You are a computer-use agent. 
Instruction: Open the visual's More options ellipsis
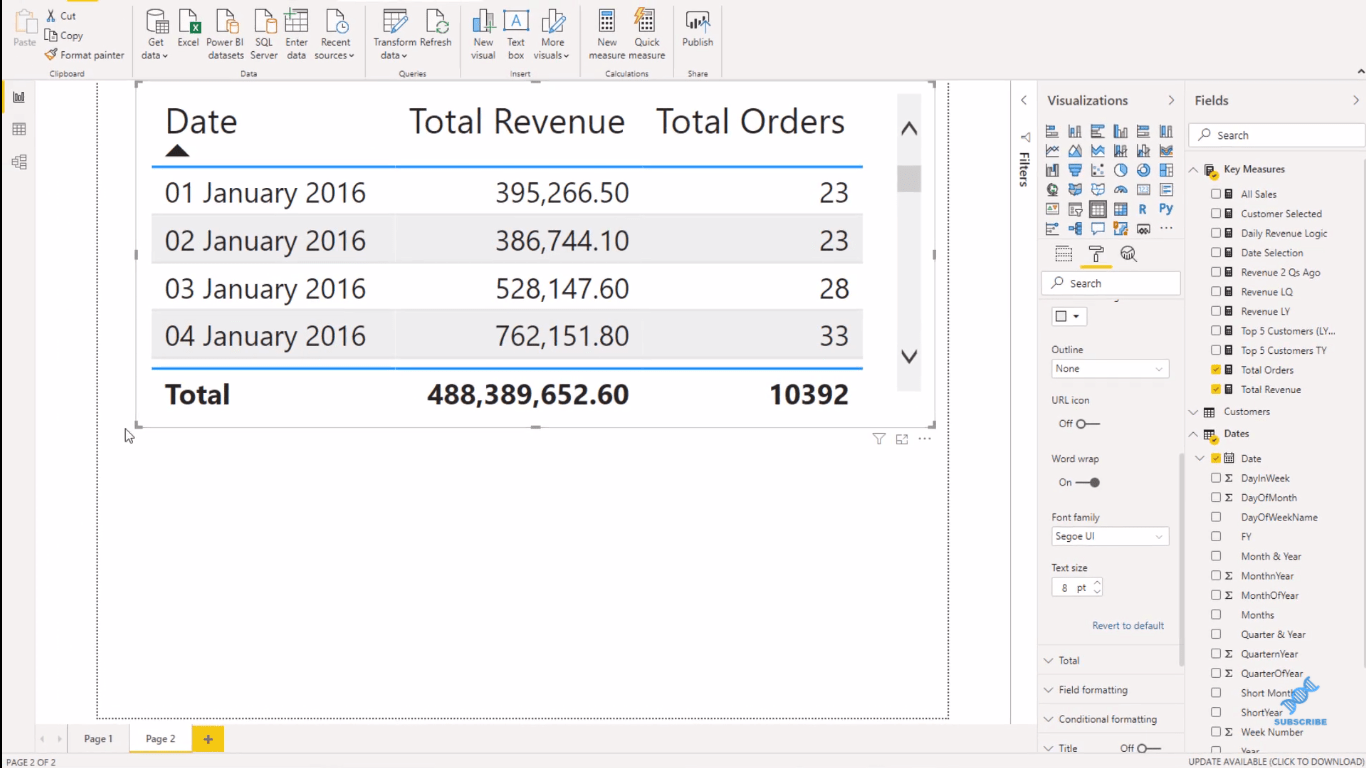[x=925, y=439]
